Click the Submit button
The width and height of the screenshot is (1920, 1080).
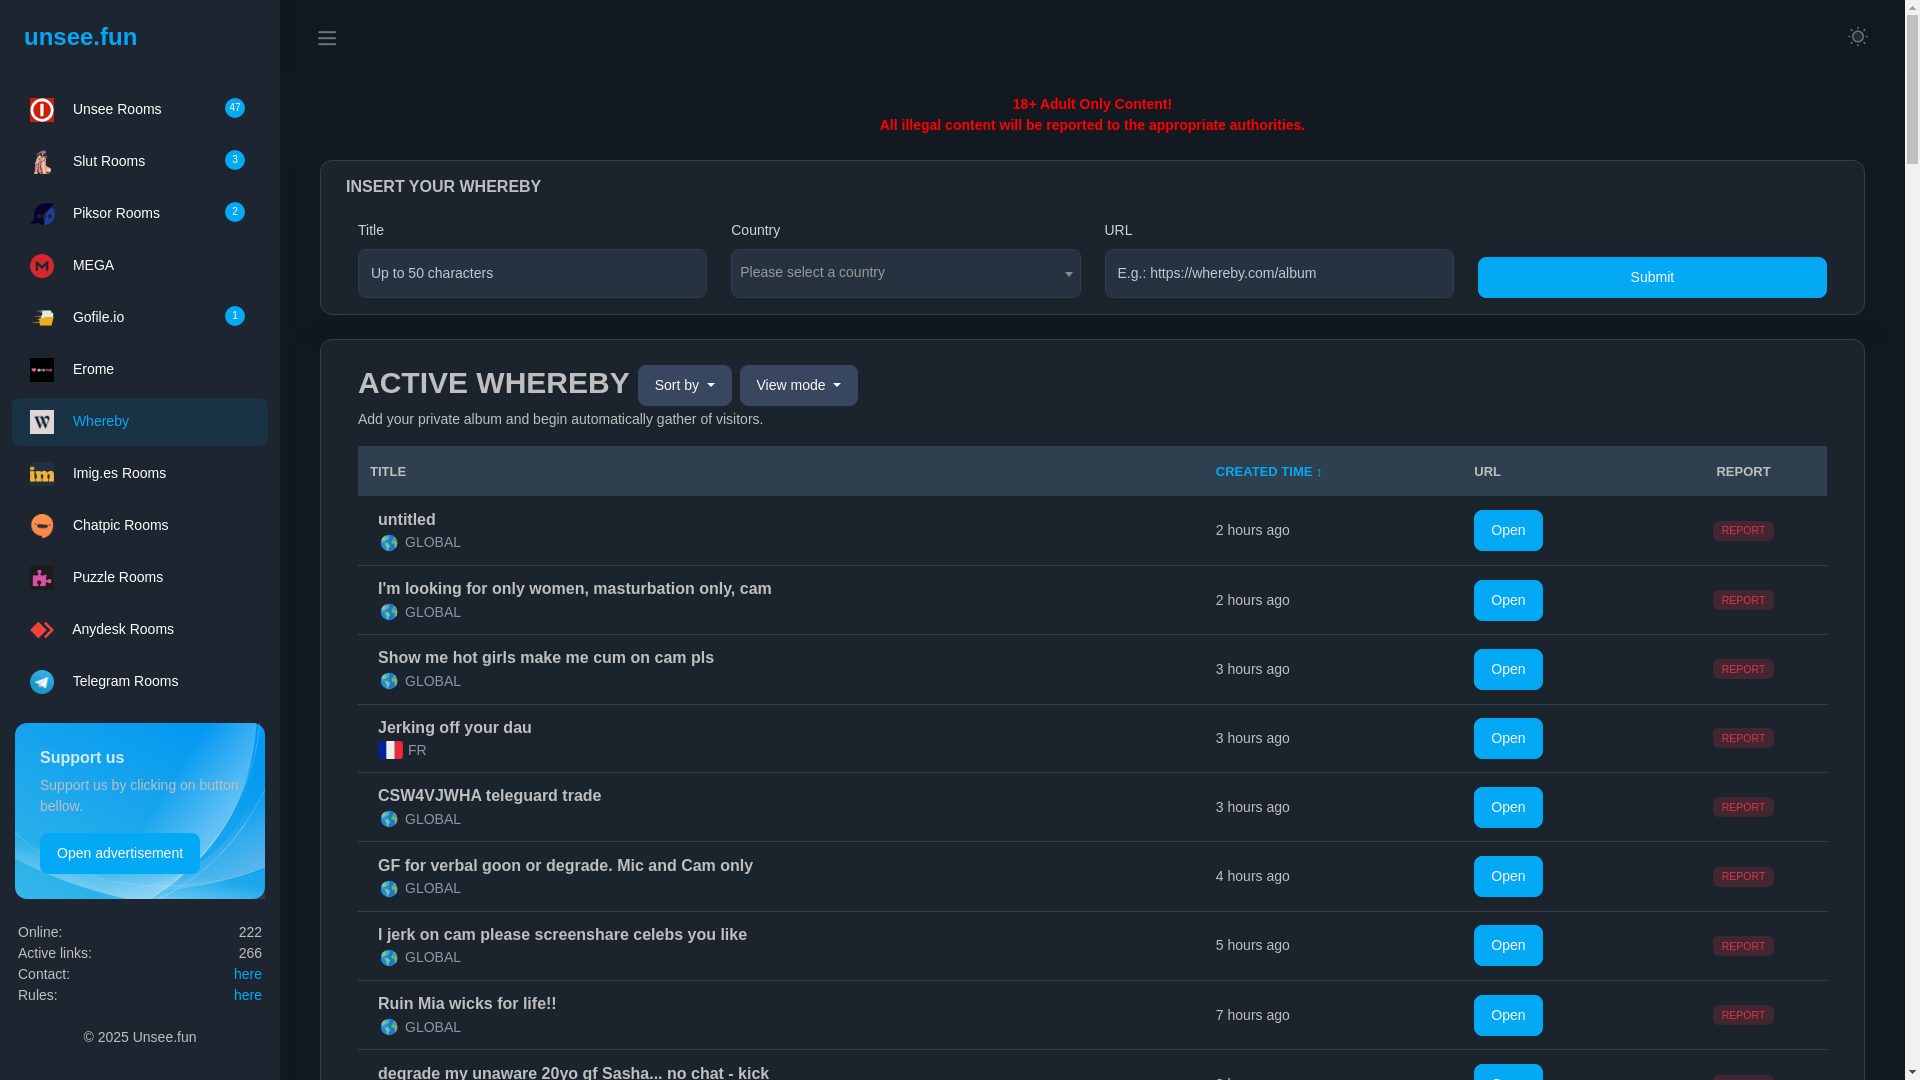[x=1651, y=277]
